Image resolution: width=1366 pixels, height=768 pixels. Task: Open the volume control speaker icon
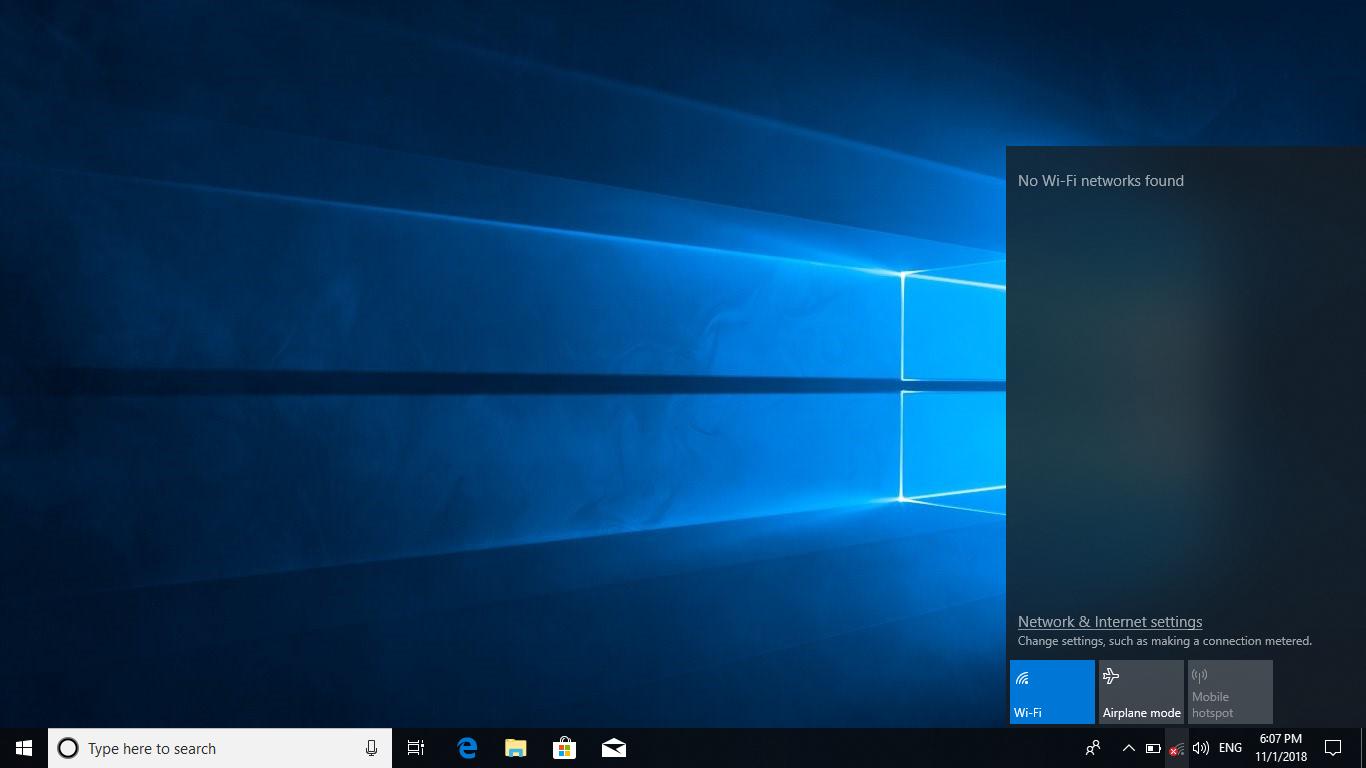1201,748
